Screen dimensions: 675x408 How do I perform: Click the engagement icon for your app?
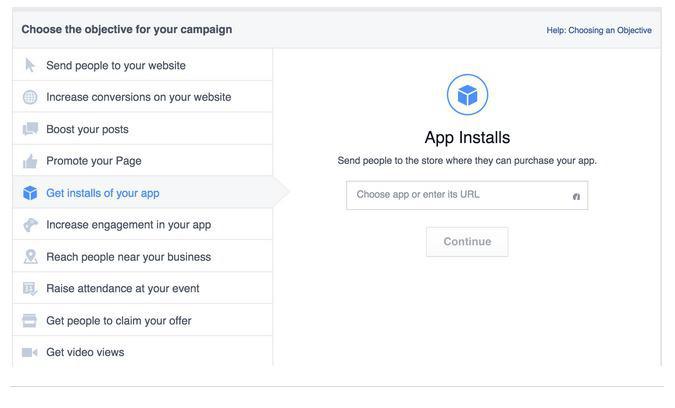pos(30,225)
